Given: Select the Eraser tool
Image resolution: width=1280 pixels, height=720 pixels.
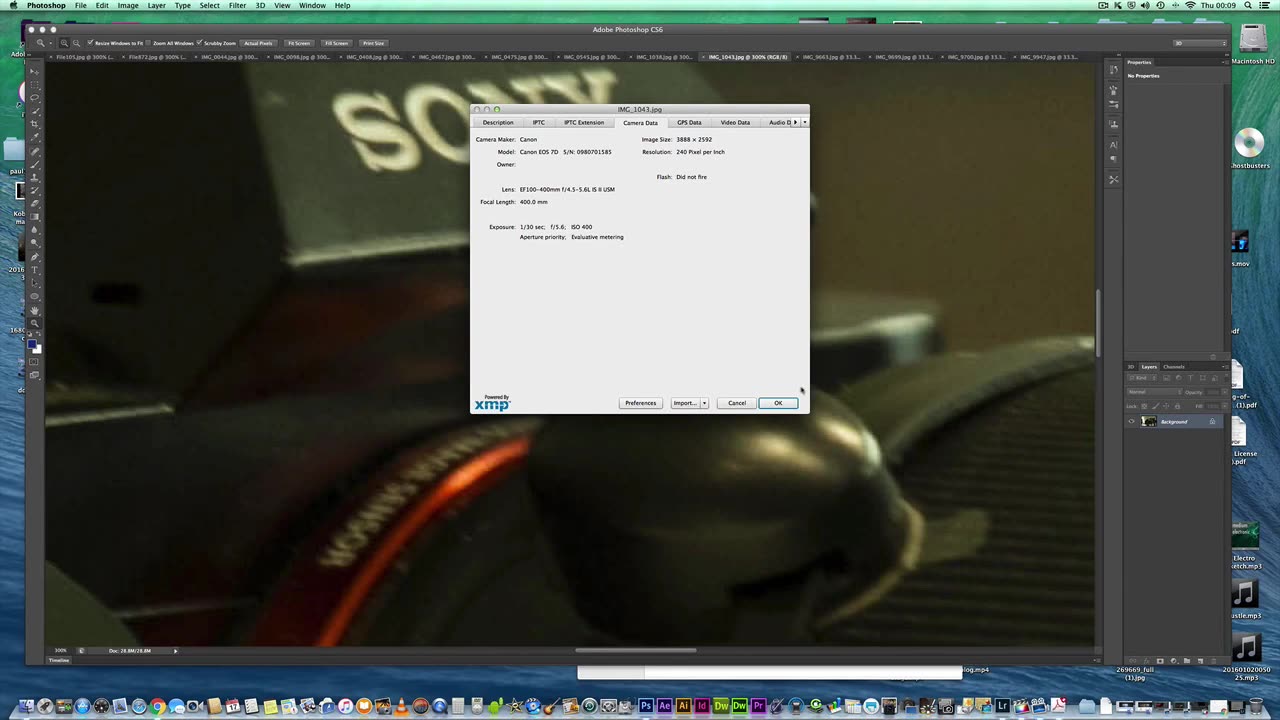Looking at the screenshot, I should [33, 203].
